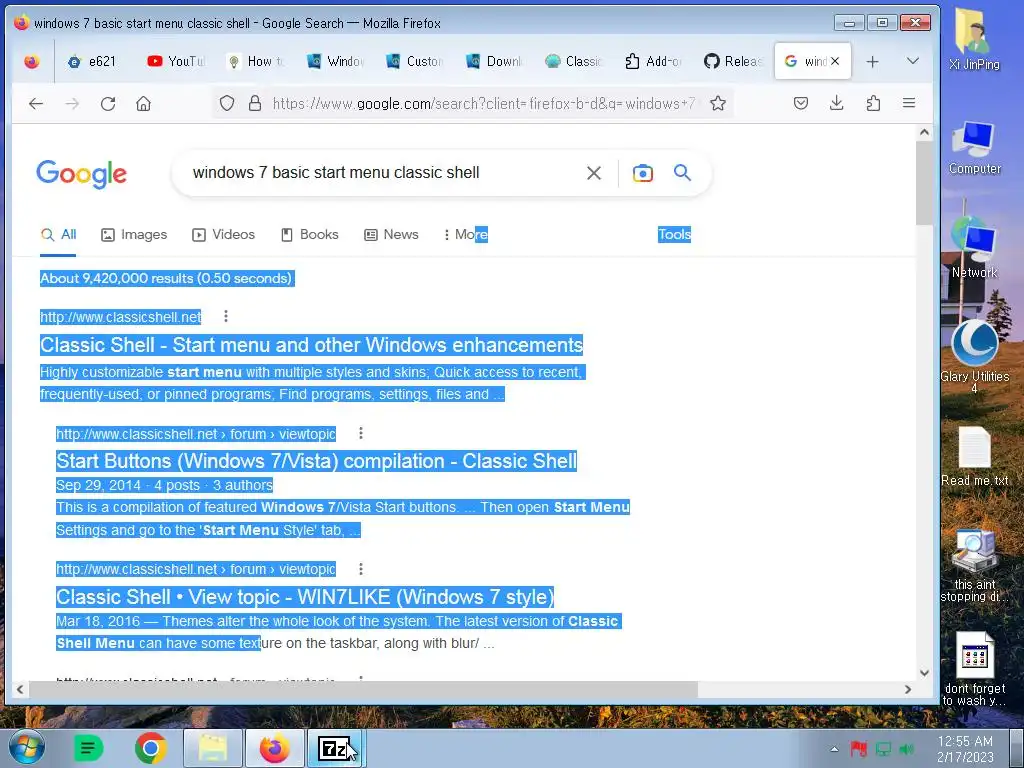
Task: Submit search with the magnifier icon
Action: pos(682,172)
